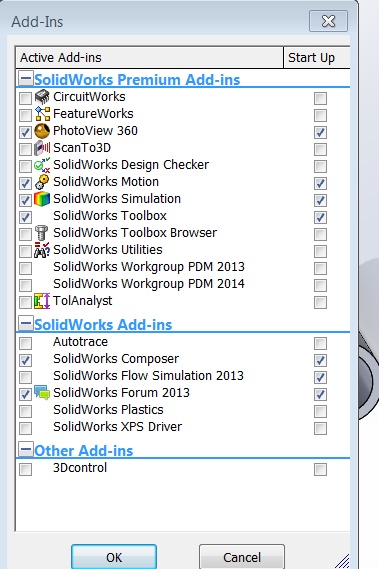The image size is (379, 569).
Task: Enable the Autotrace active add-in checkbox
Action: (25, 343)
